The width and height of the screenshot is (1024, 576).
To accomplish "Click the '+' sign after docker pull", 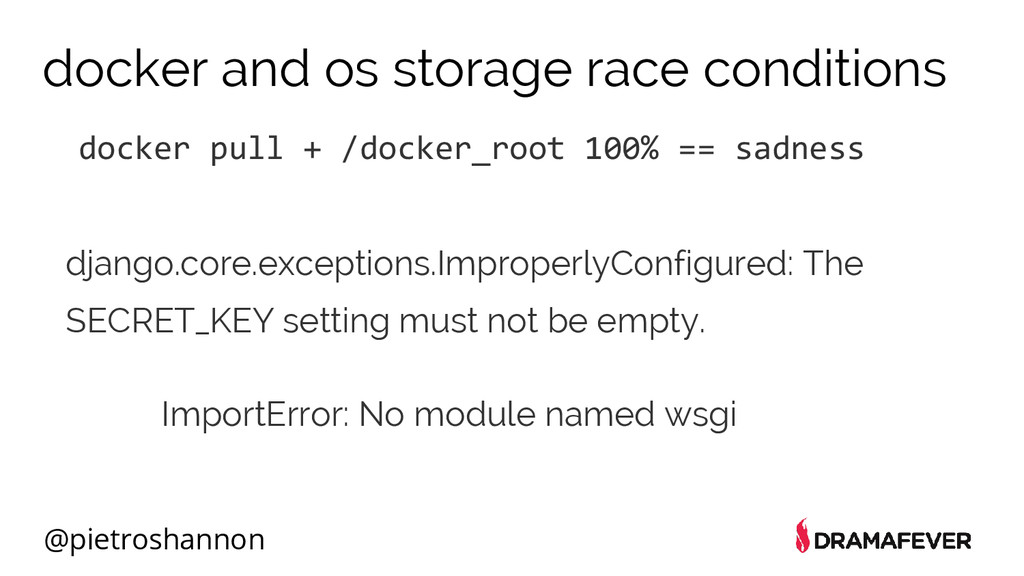I will (x=312, y=150).
